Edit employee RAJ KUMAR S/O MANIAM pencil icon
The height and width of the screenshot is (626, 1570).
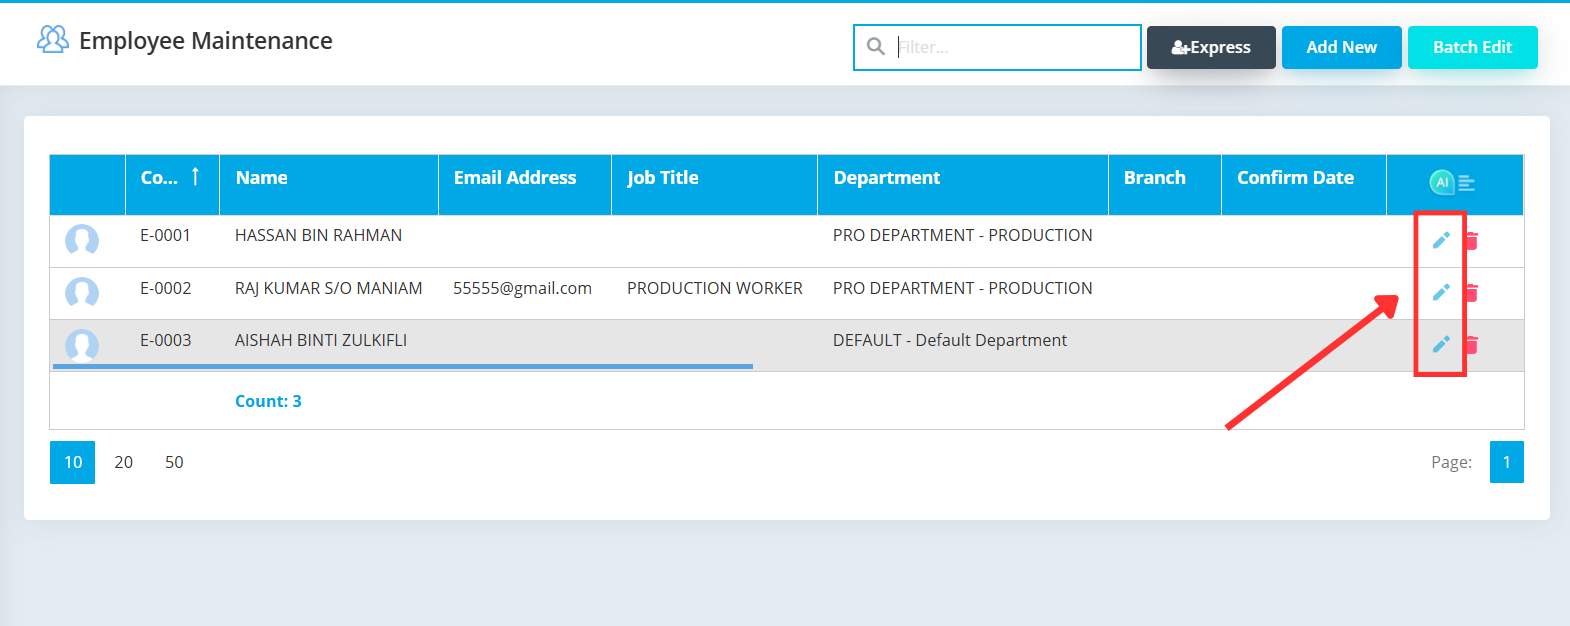(x=1441, y=292)
